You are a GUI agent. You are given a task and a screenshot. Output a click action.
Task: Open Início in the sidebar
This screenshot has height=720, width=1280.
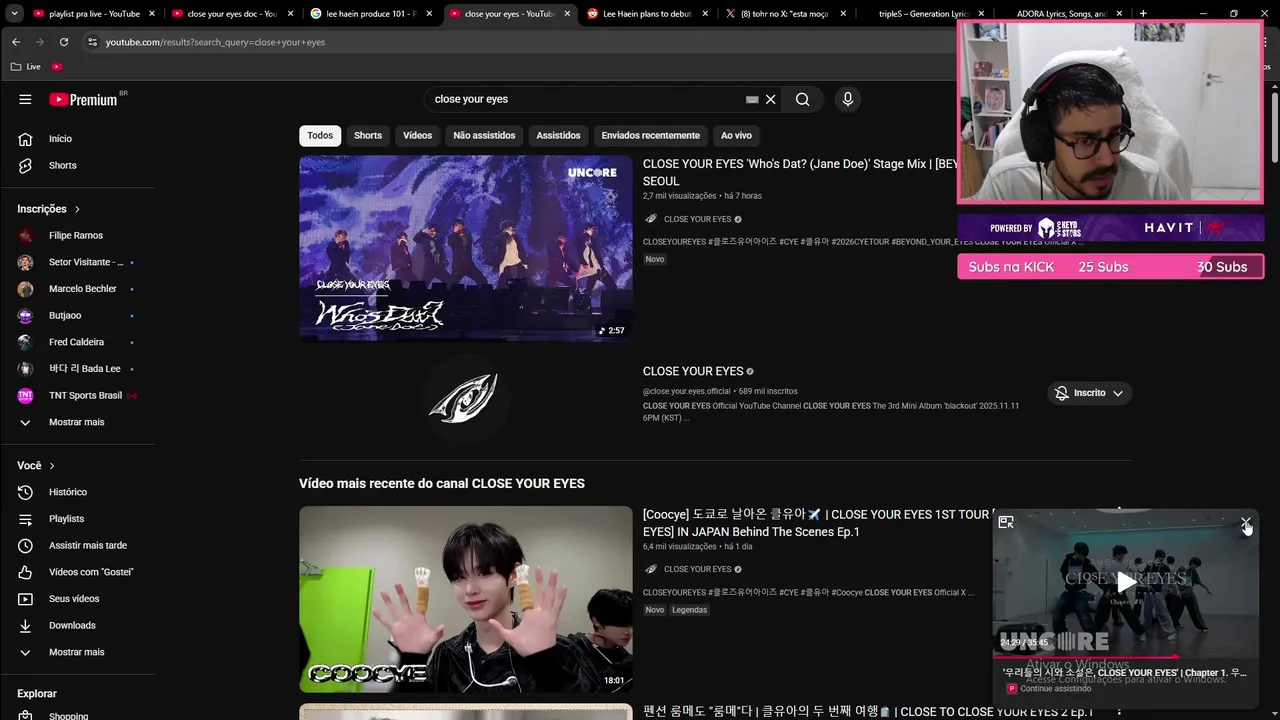(77, 139)
